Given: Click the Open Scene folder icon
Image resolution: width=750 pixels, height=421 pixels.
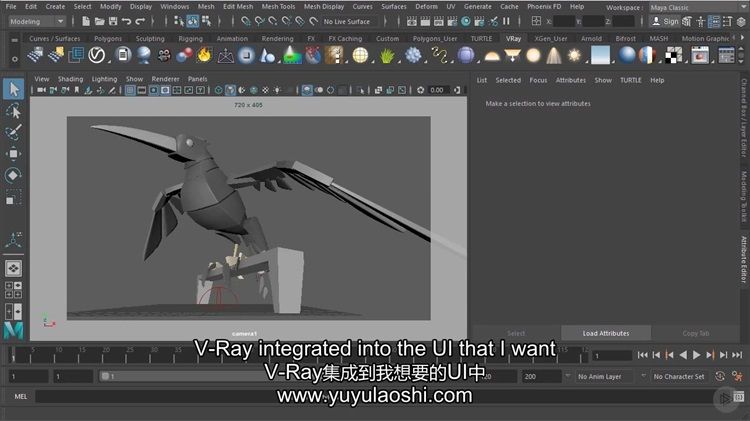Looking at the screenshot, I should (x=99, y=21).
